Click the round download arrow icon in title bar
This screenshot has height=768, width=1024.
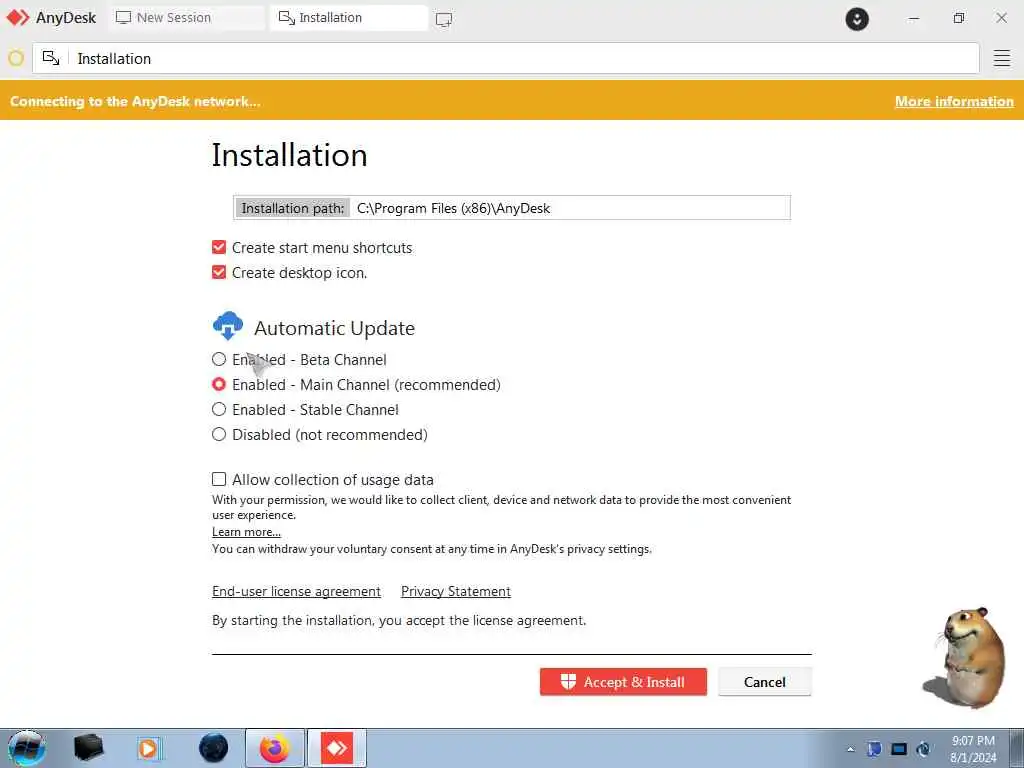tap(857, 19)
